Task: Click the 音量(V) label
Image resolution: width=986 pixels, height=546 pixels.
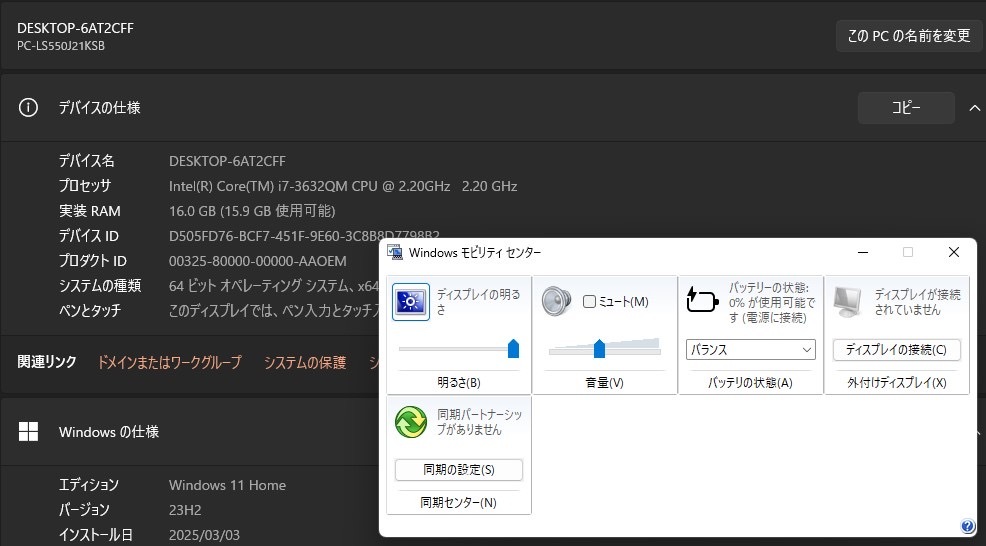Action: point(604,382)
